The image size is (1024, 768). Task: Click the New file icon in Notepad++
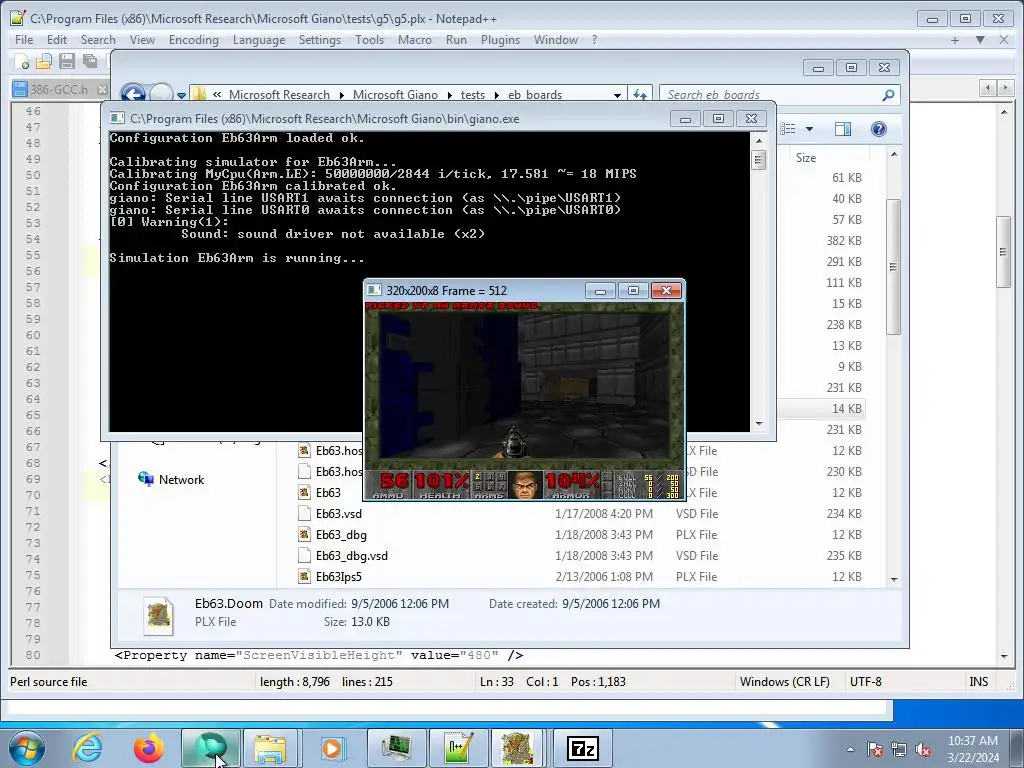click(22, 62)
